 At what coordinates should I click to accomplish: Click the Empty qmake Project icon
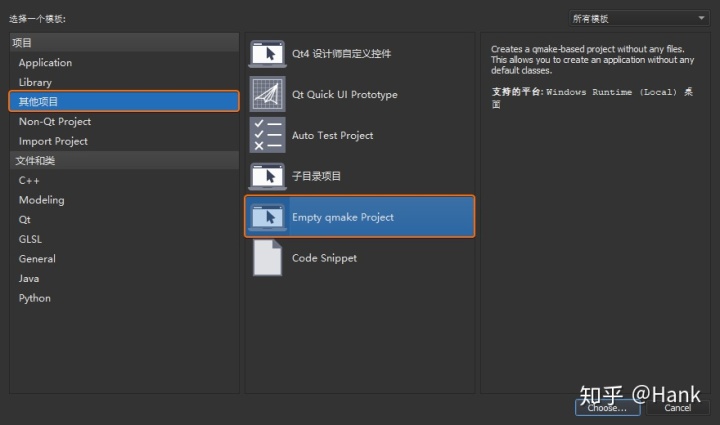[x=267, y=217]
